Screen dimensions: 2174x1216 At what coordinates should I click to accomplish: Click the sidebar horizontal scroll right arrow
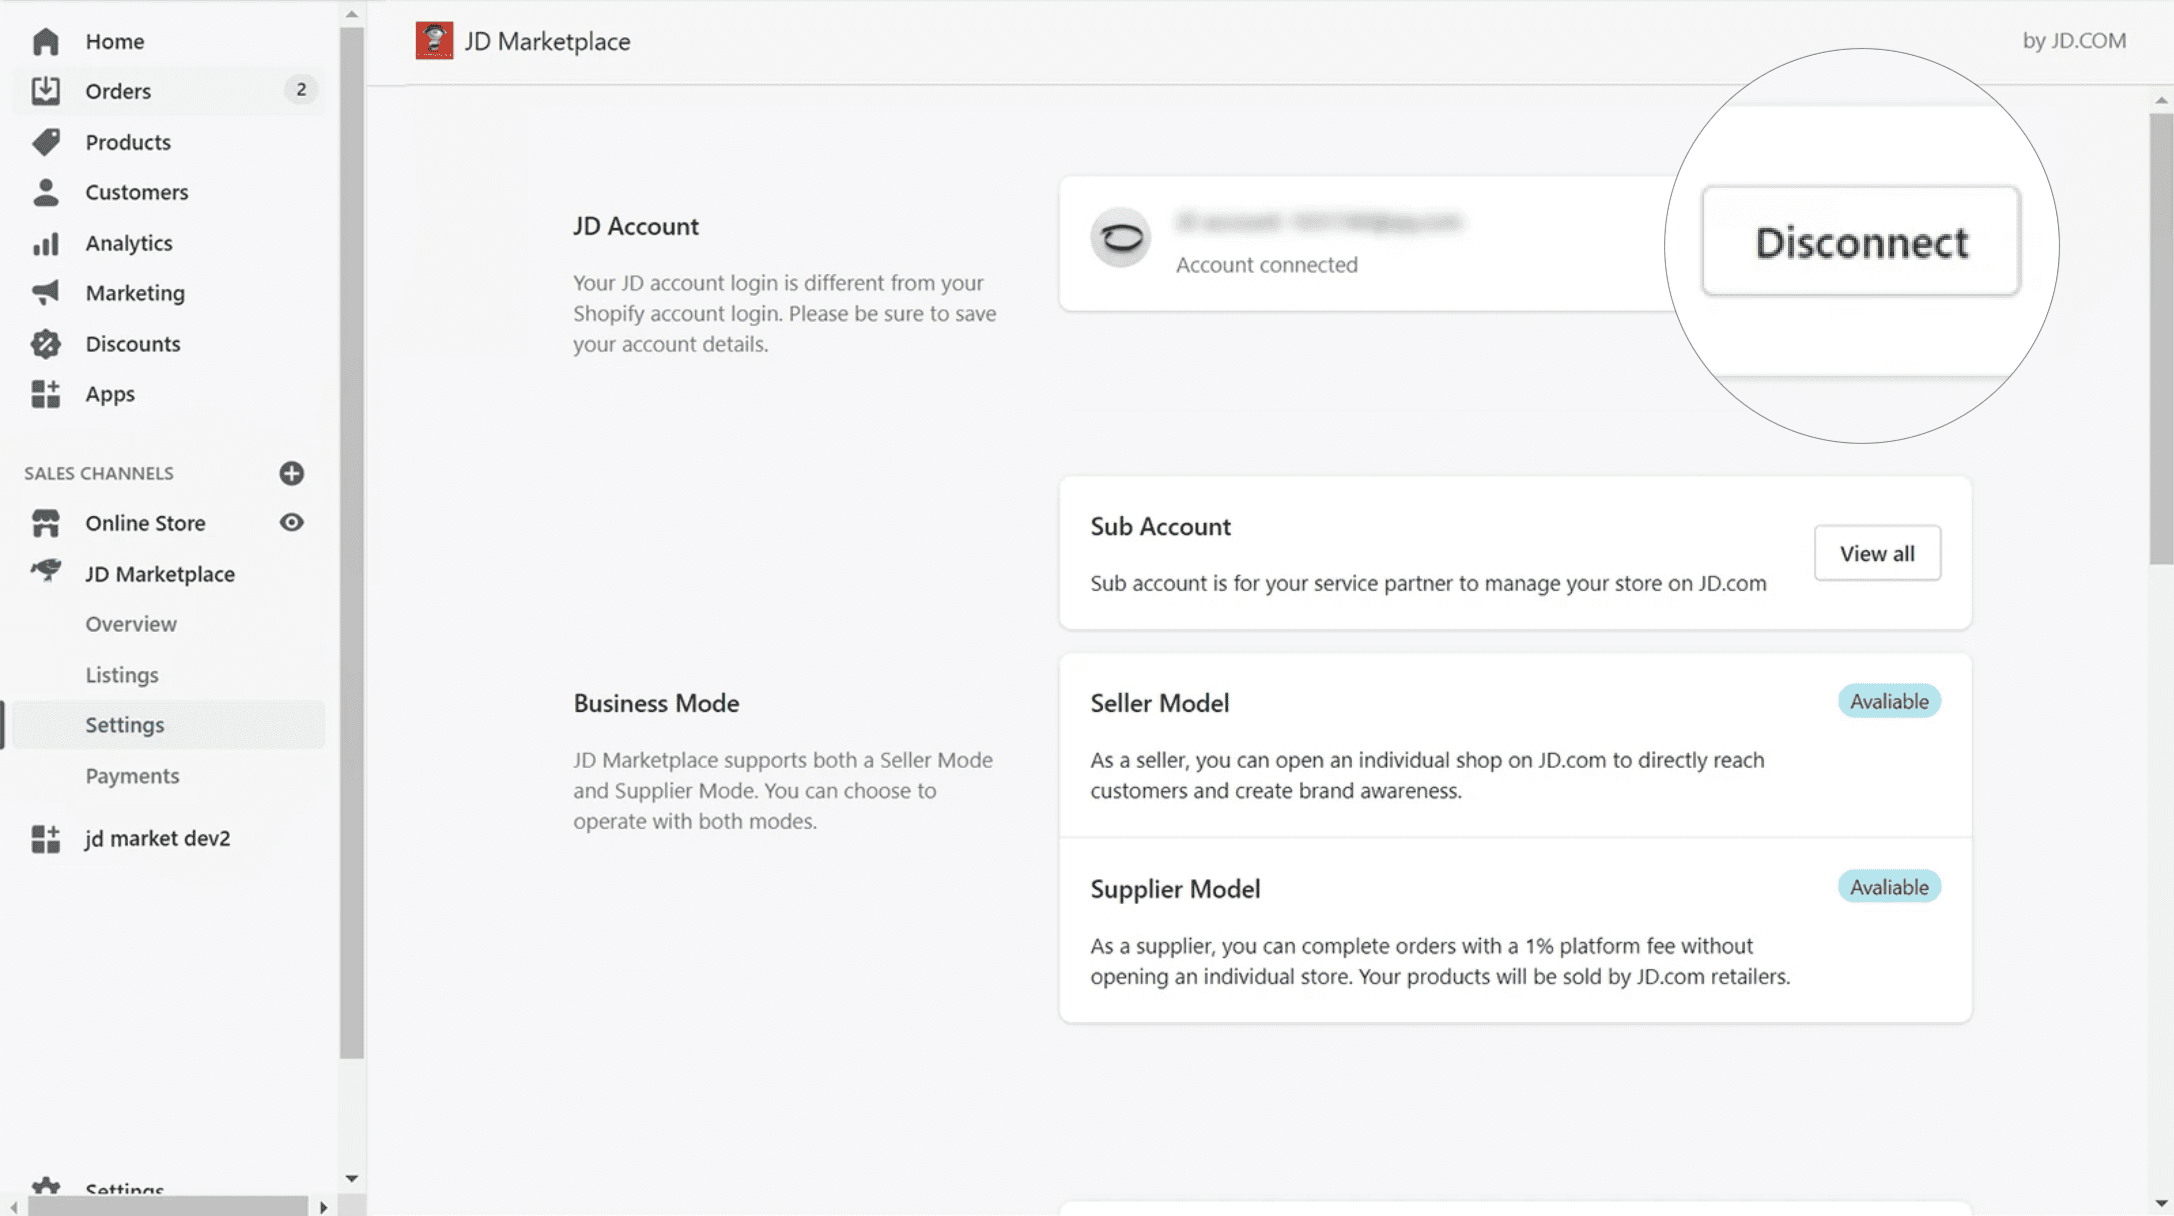pyautogui.click(x=323, y=1207)
